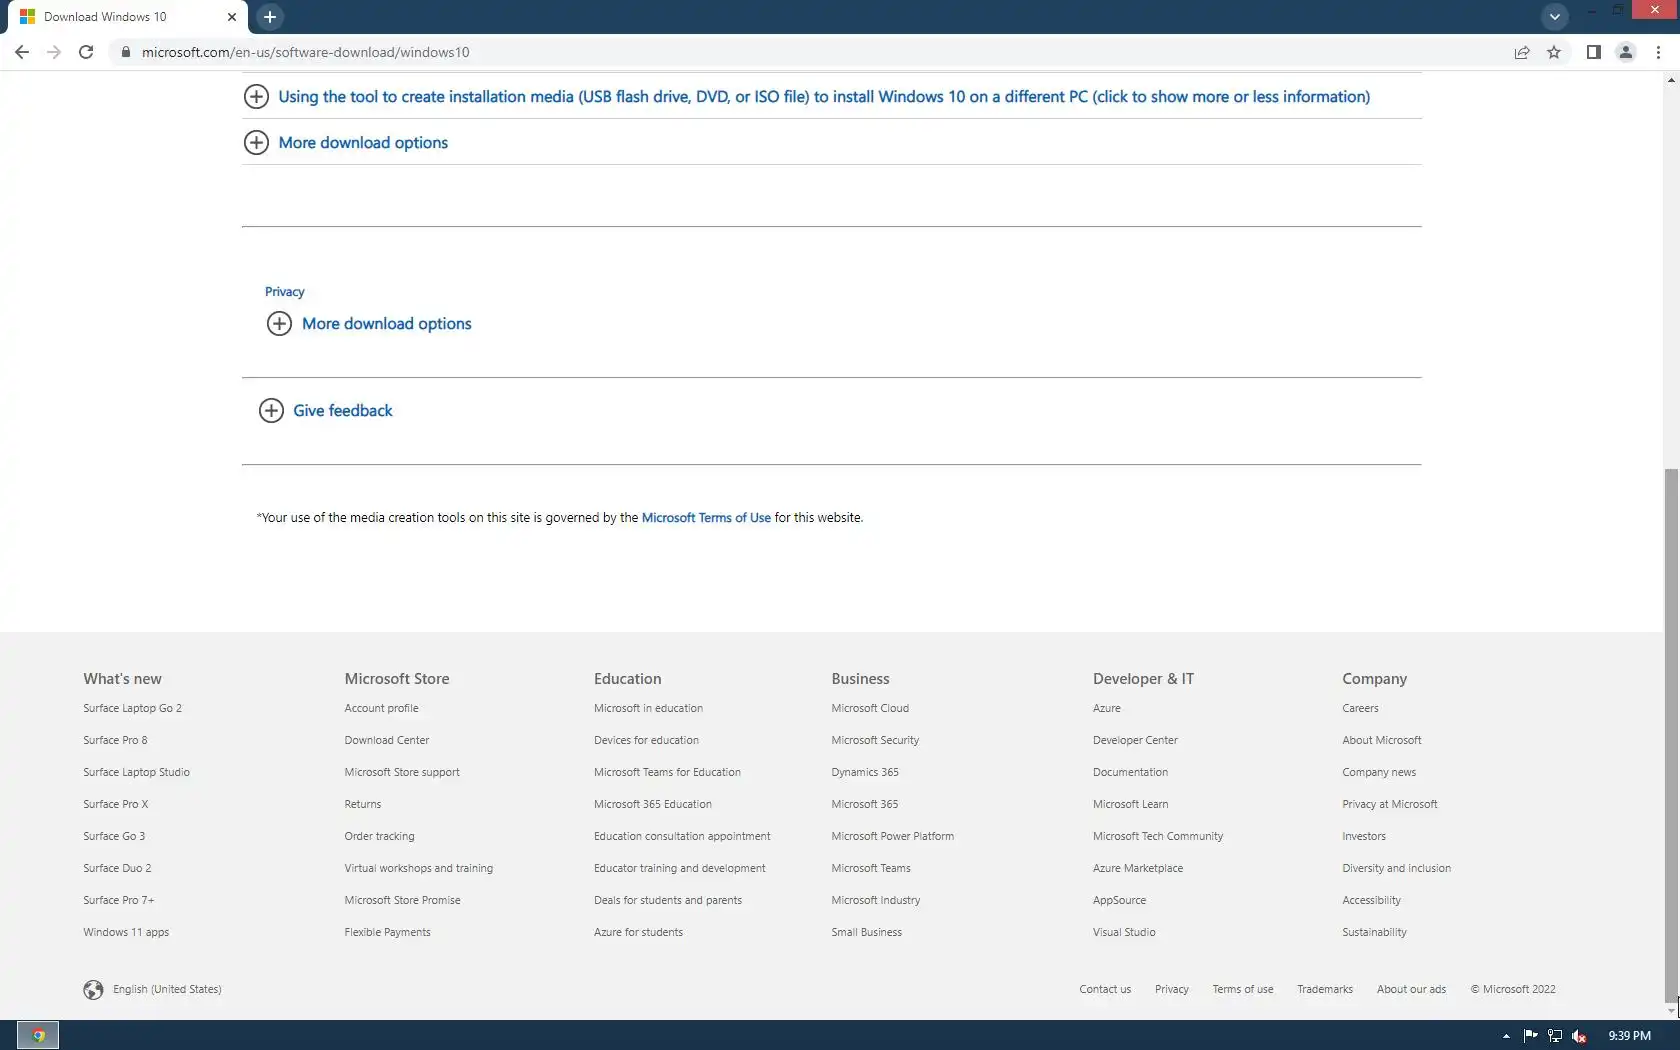The width and height of the screenshot is (1680, 1050).
Task: Open Microsoft Teams for Education
Action: point(667,773)
